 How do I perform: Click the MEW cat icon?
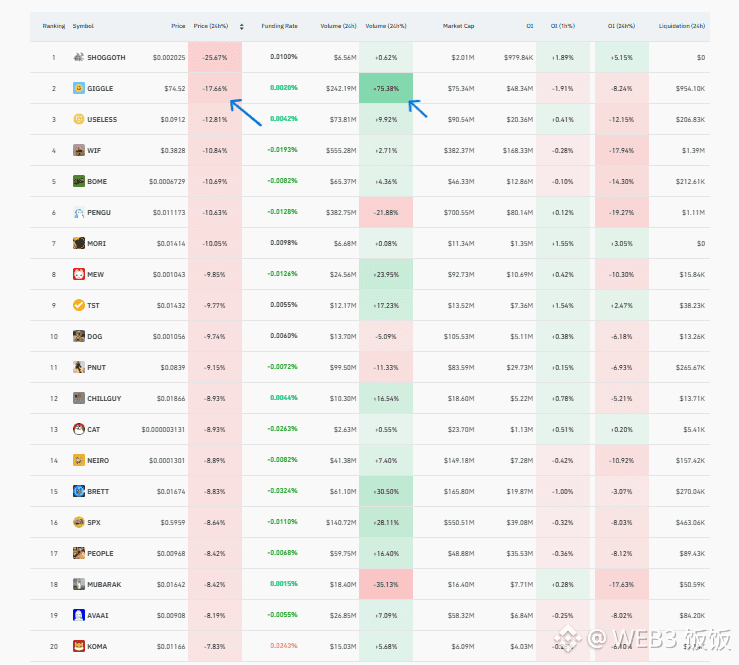(x=79, y=274)
